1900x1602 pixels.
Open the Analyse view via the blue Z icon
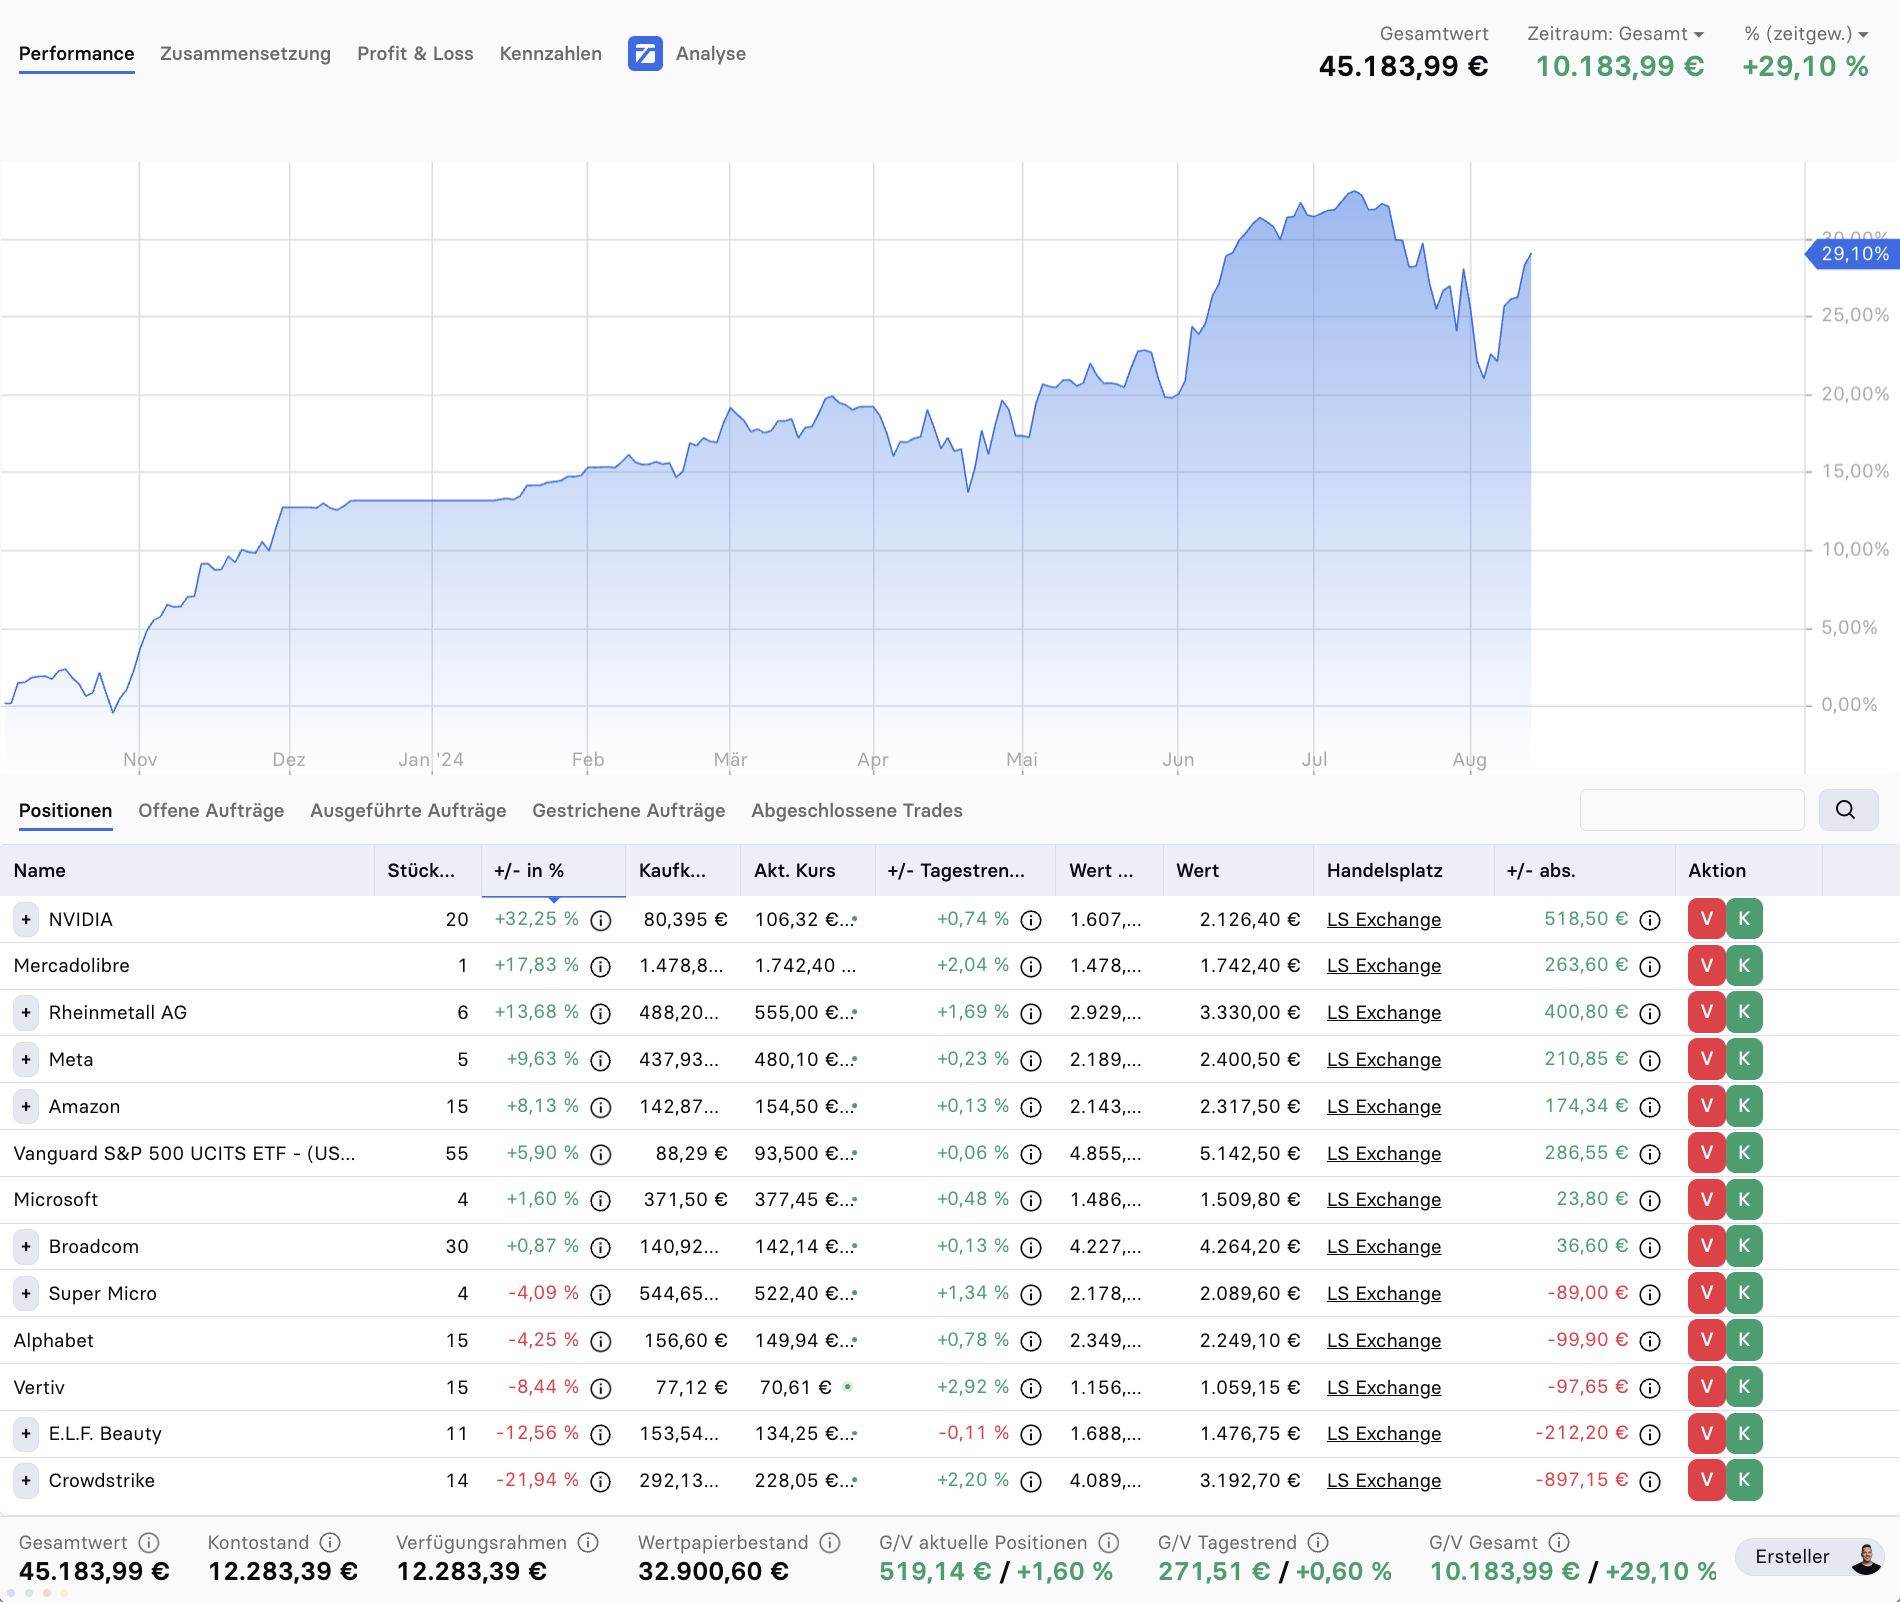click(x=646, y=54)
